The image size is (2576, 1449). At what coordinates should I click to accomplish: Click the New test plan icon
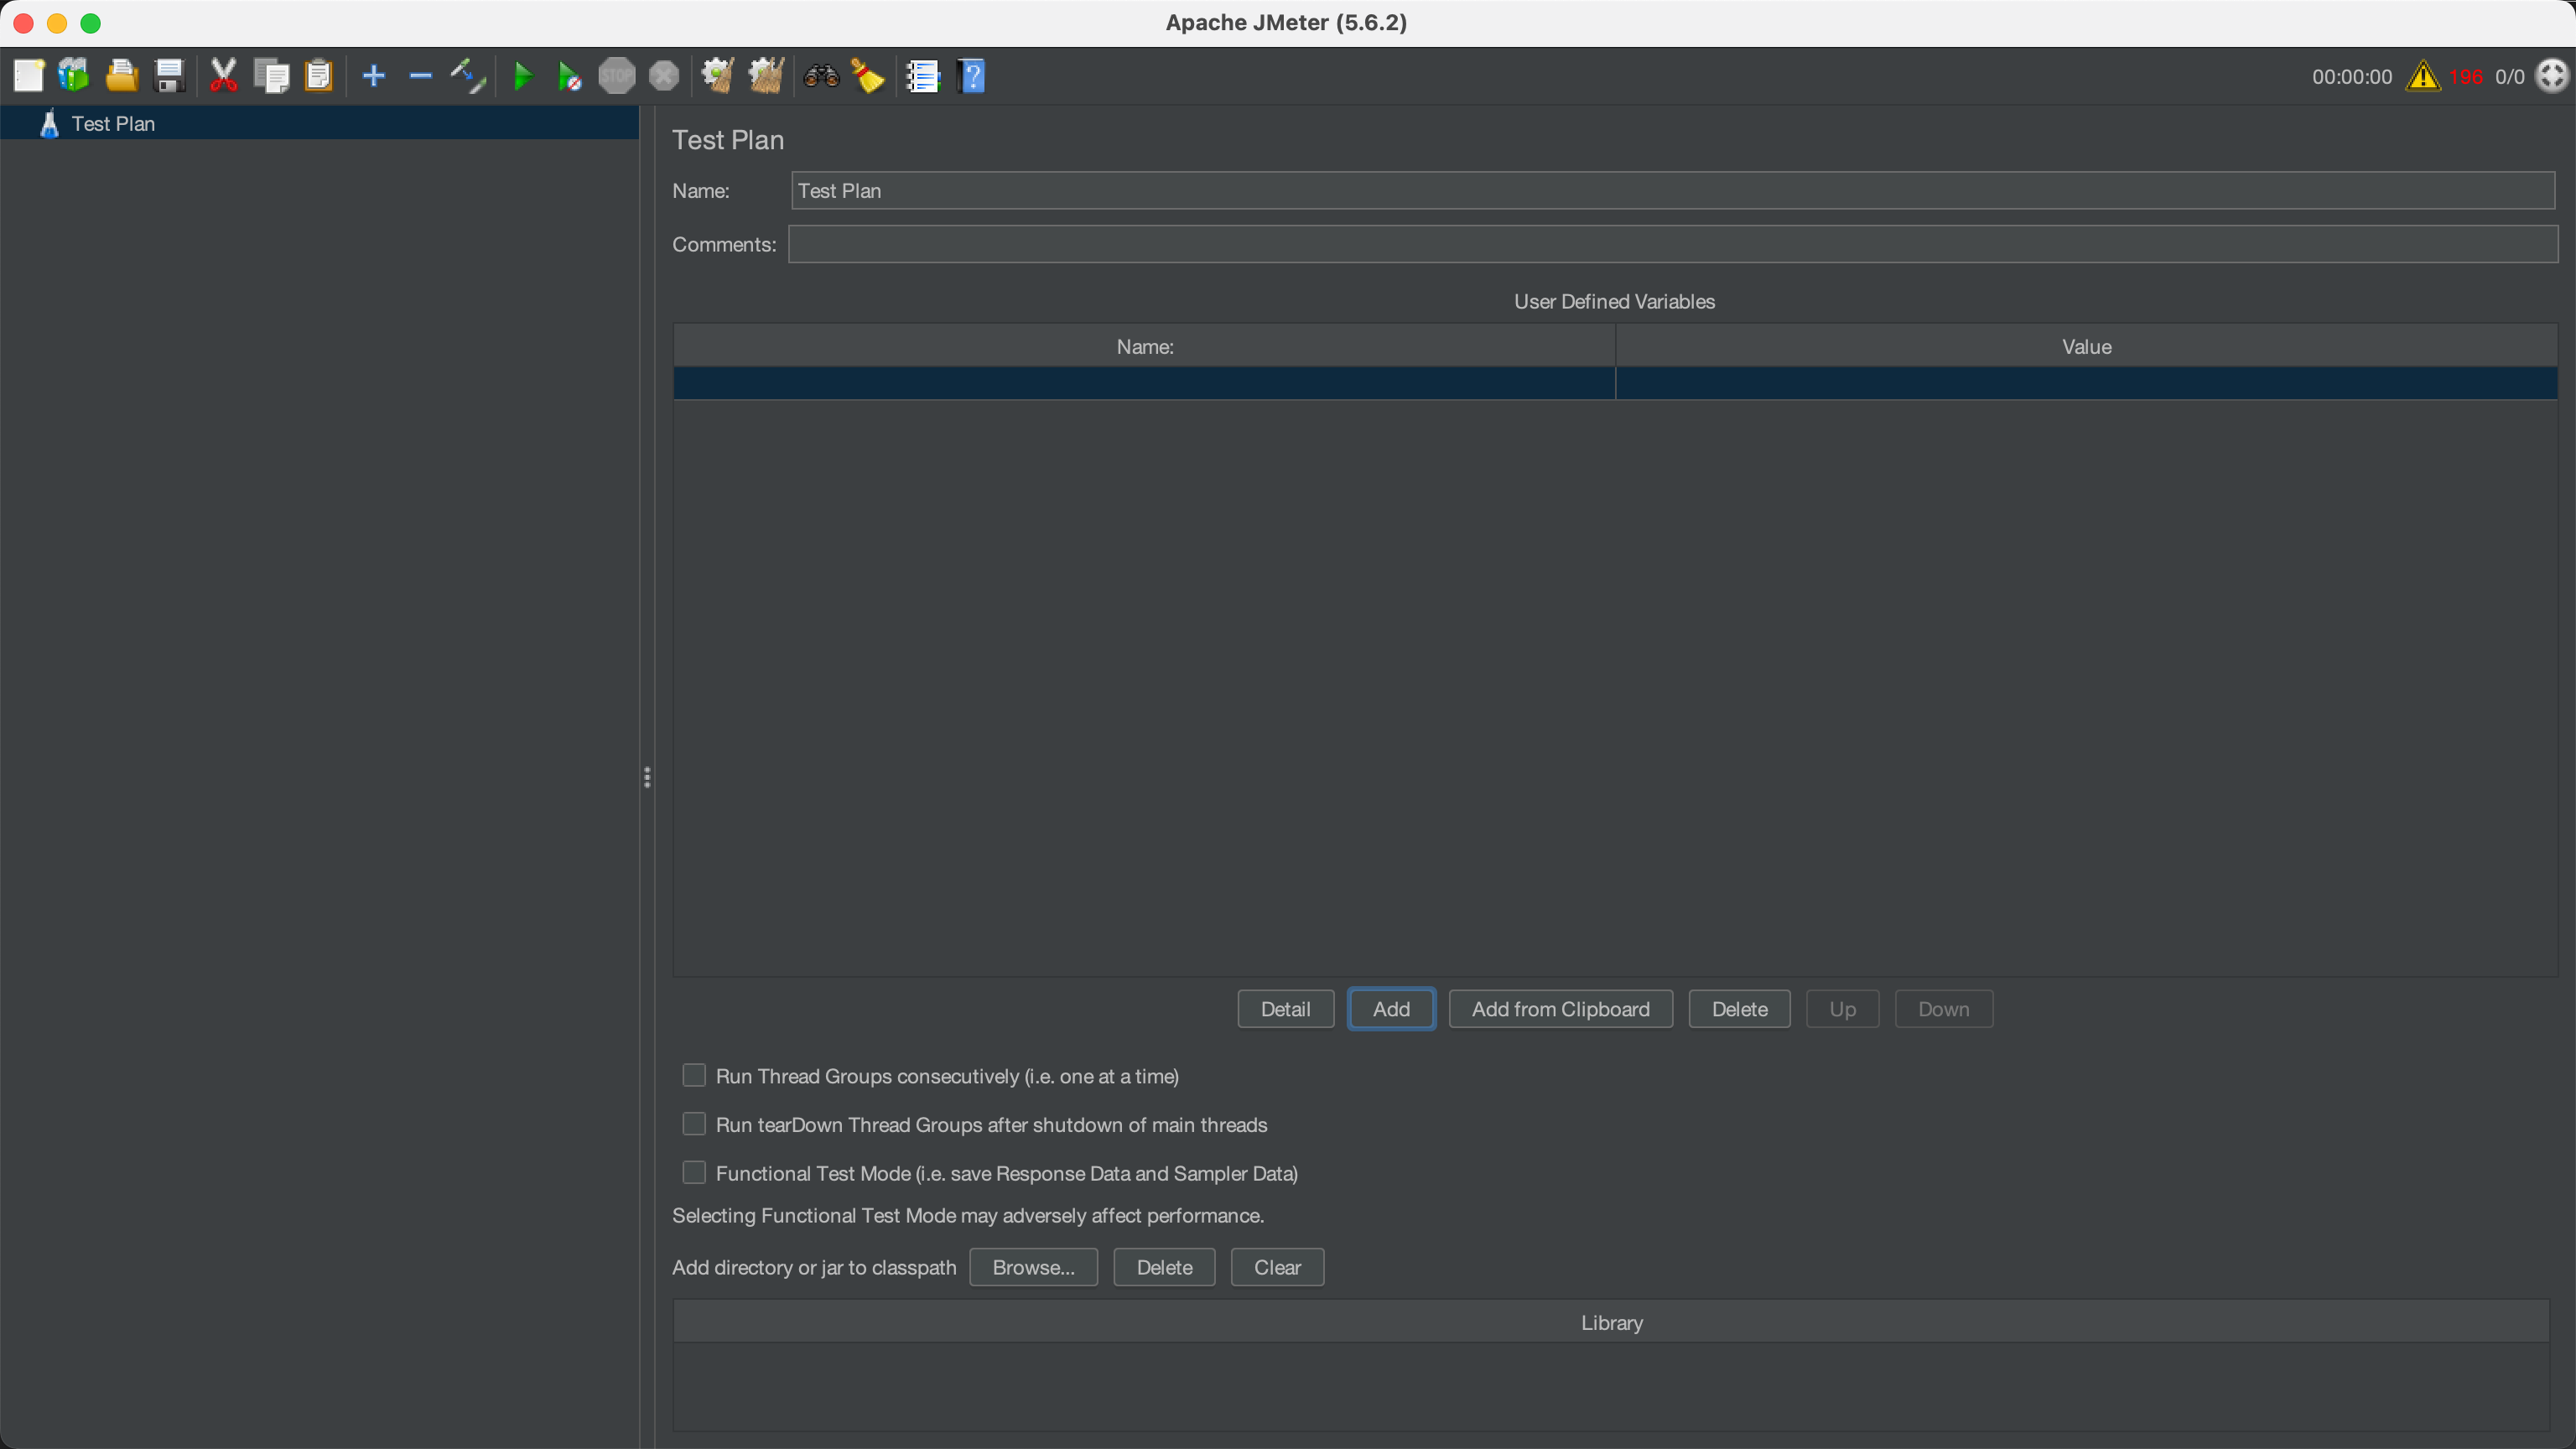pyautogui.click(x=28, y=76)
